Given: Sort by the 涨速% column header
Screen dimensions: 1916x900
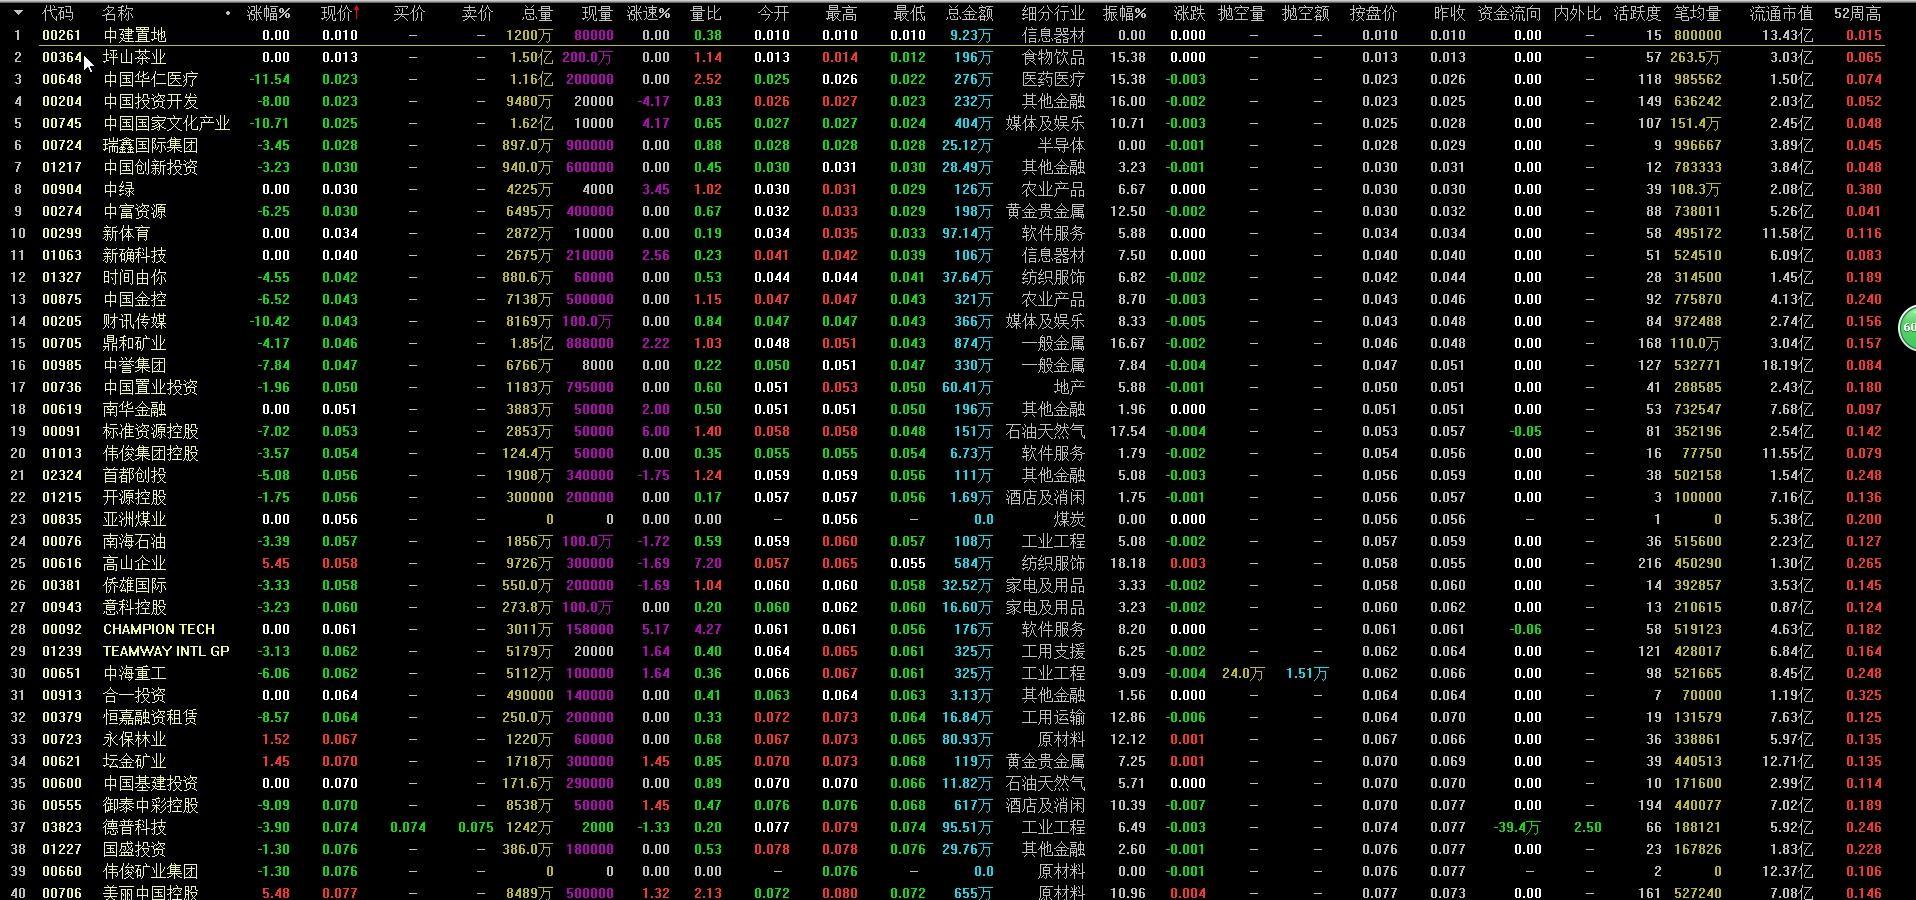Looking at the screenshot, I should tap(648, 13).
